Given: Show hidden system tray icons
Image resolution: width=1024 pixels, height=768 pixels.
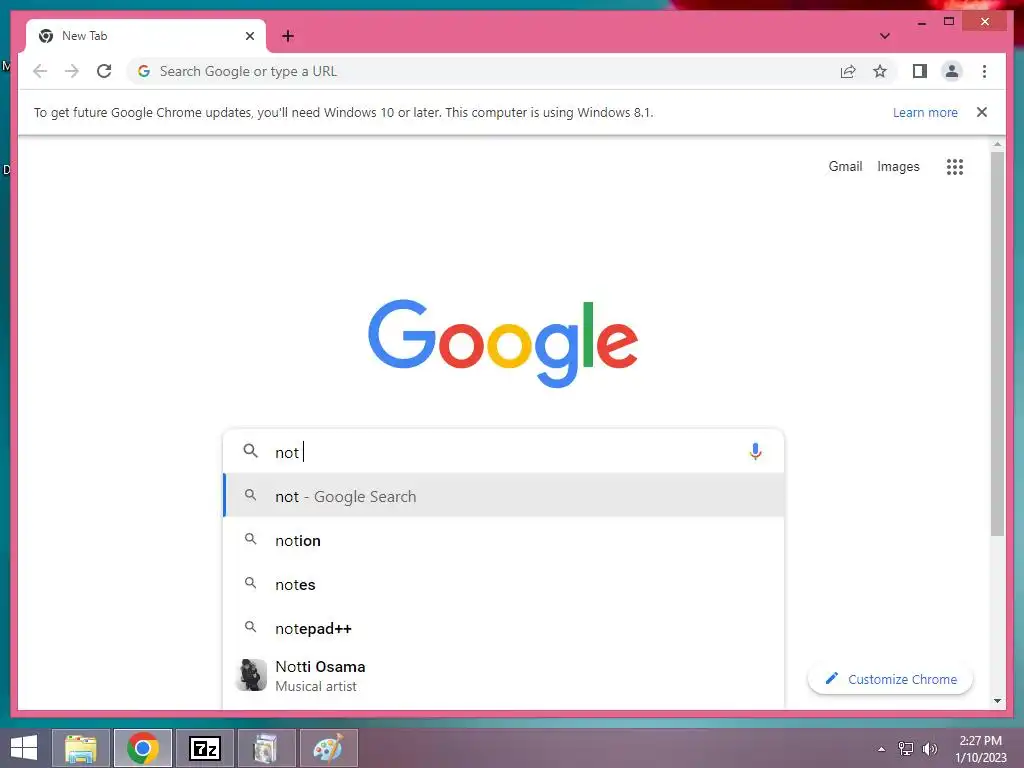Looking at the screenshot, I should point(881,750).
